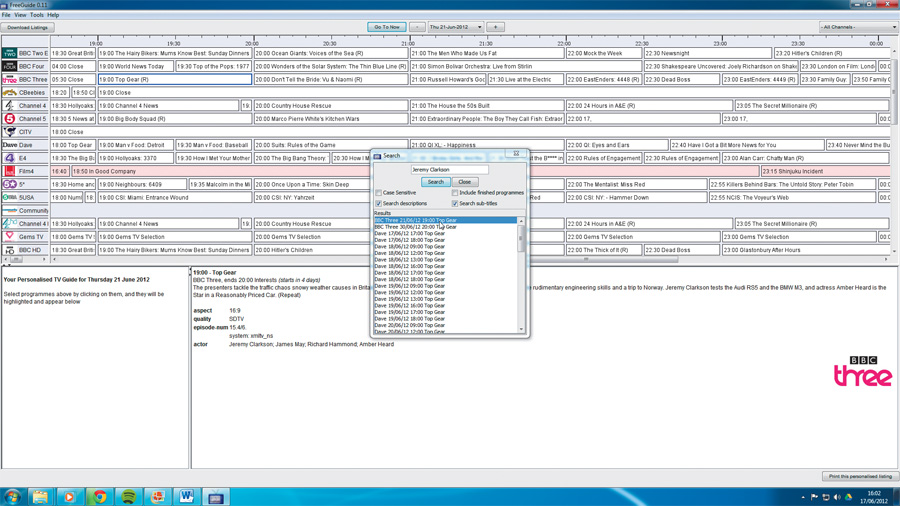Click the search text field with Jeremy Clarkson
Viewport: 900px width, 506px height.
click(x=449, y=170)
